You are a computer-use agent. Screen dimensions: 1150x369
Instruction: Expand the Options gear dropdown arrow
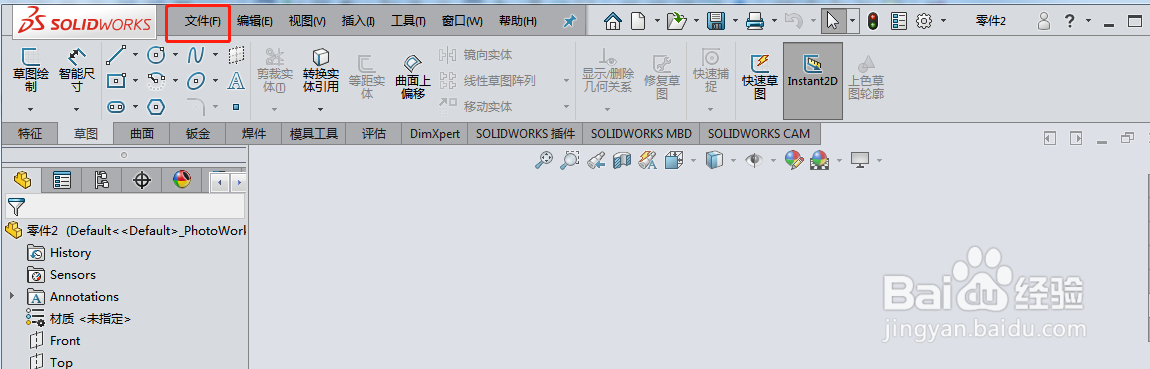(943, 21)
